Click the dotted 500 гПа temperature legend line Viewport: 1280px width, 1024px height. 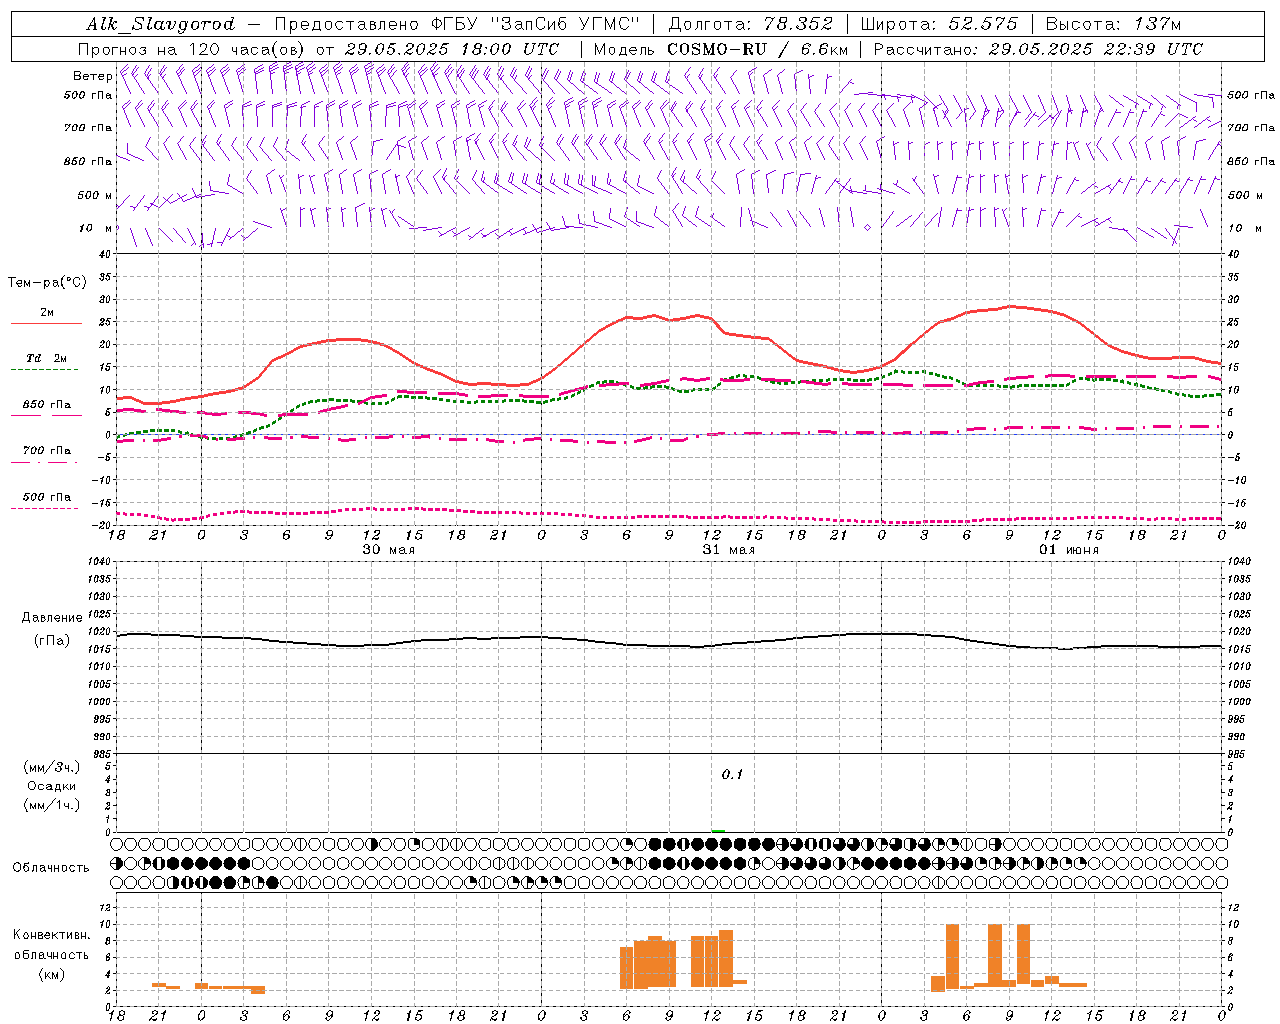click(x=46, y=508)
